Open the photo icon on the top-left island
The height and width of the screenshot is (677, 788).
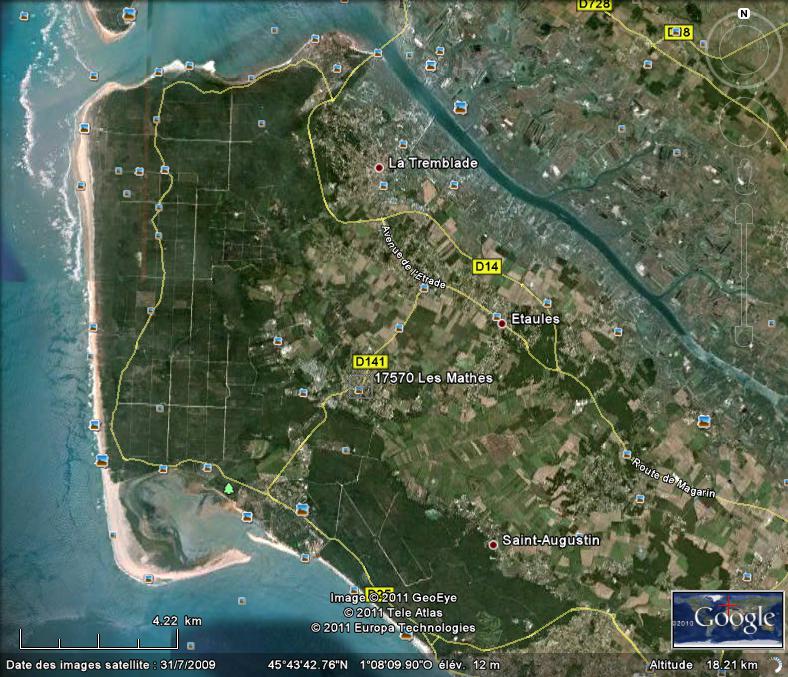pos(128,14)
